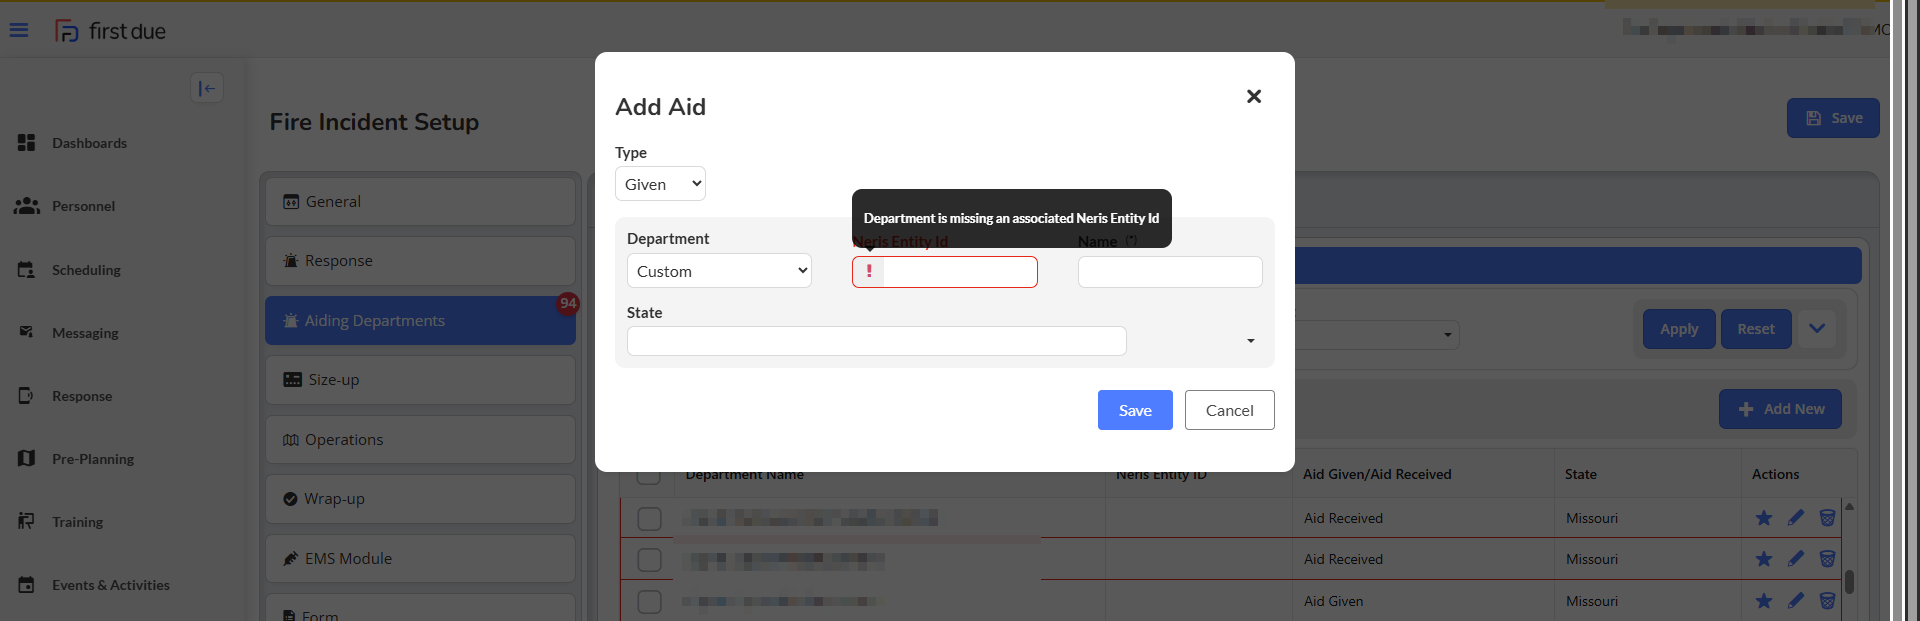This screenshot has height=621, width=1920.
Task: Open the State dropdown arrow
Action: coord(1250,341)
